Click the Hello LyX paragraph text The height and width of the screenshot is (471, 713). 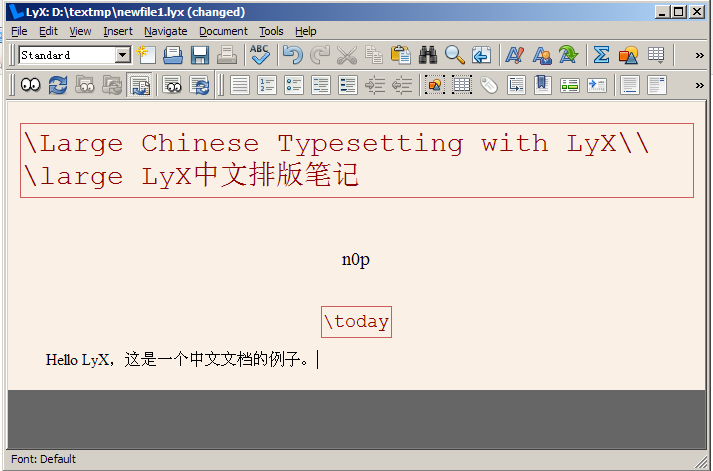coord(177,360)
